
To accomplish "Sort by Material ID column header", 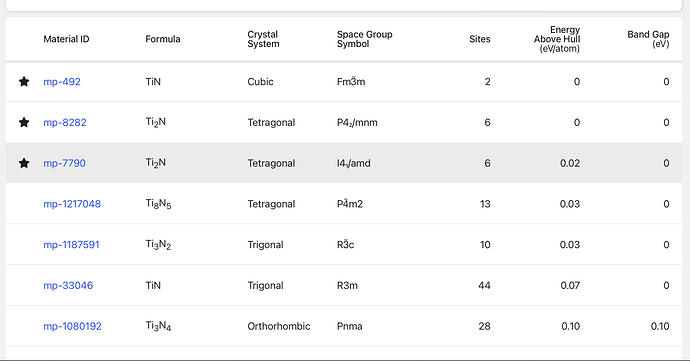I will coord(66,39).
